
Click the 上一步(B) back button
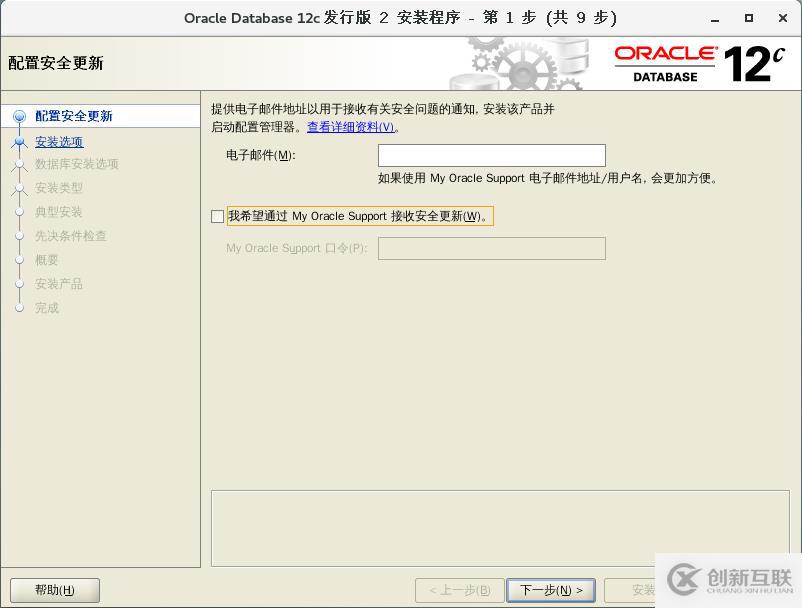click(460, 590)
